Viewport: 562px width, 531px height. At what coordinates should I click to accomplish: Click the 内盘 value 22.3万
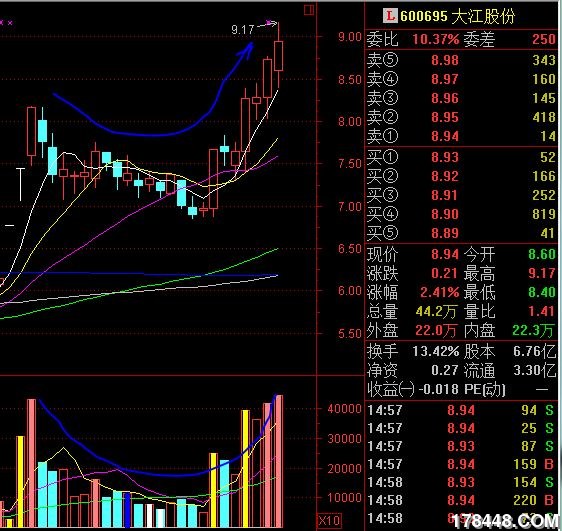[x=533, y=330]
